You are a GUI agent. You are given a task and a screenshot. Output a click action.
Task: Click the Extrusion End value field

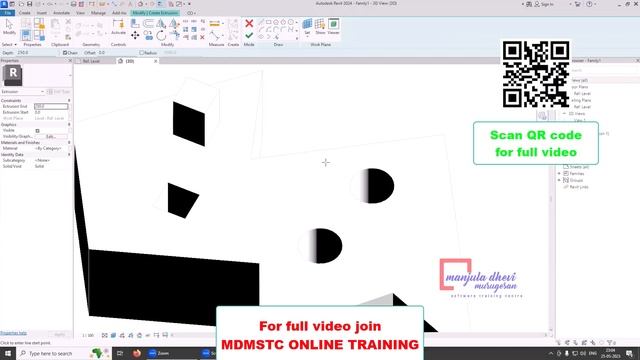pos(51,106)
